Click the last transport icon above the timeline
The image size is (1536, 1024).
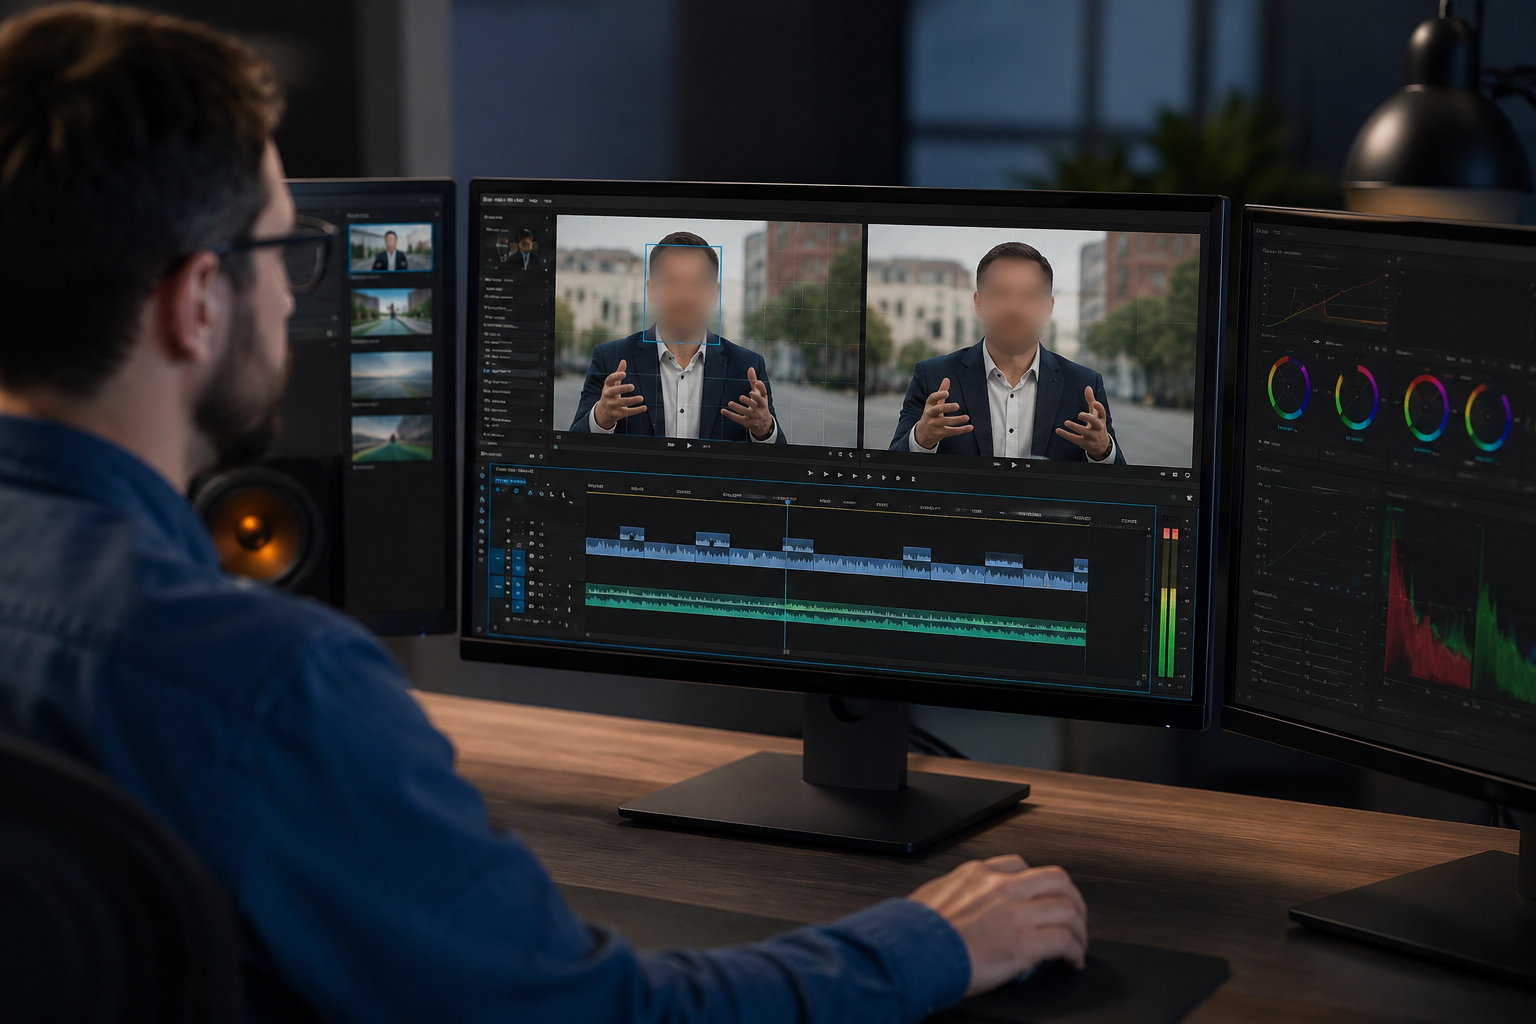point(913,479)
